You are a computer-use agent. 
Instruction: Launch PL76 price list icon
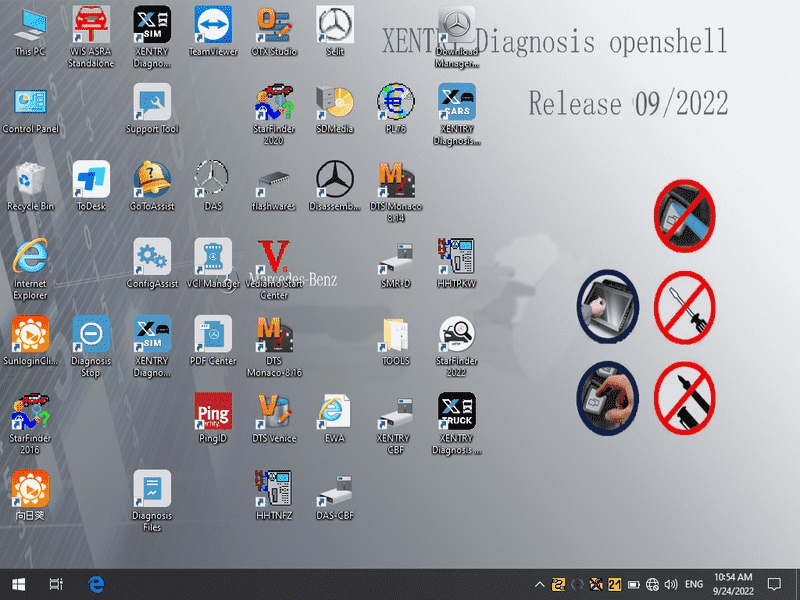(x=396, y=109)
